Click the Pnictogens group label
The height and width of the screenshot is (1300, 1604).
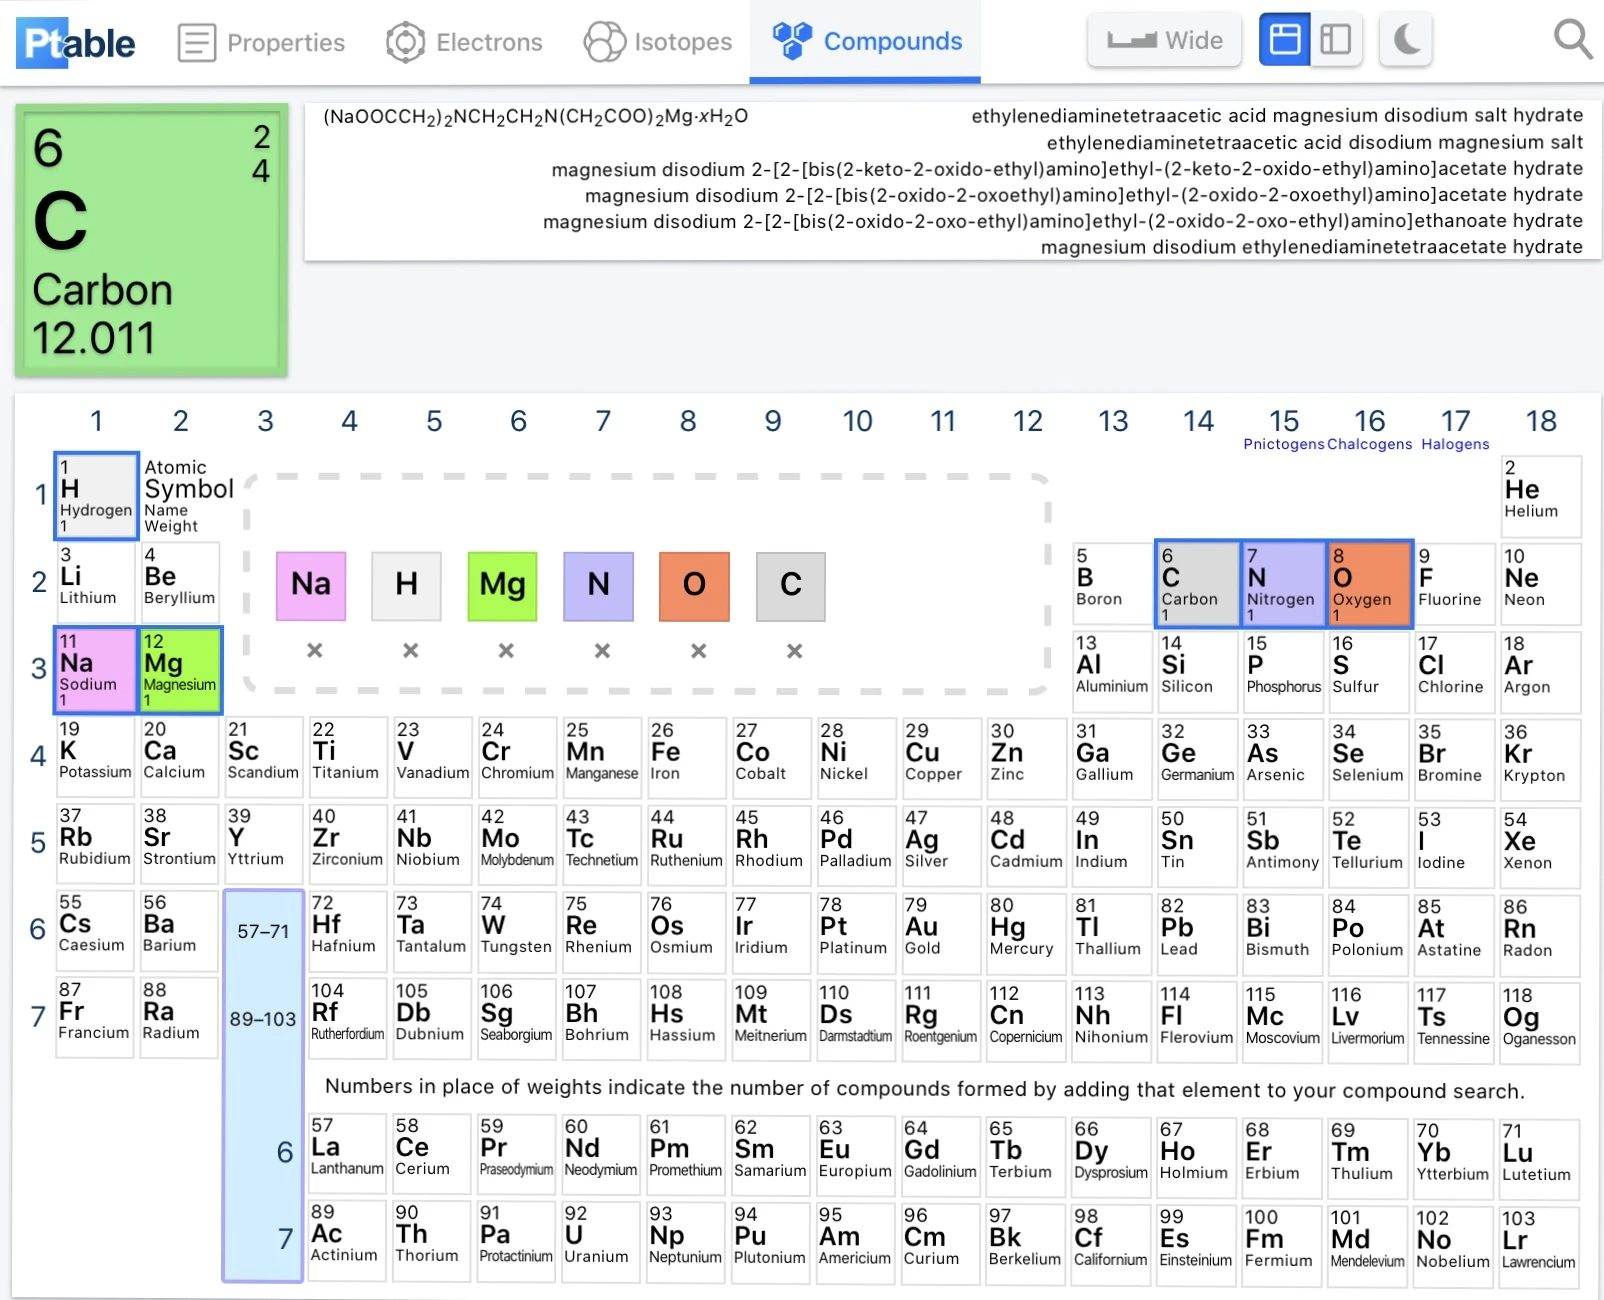pyautogui.click(x=1283, y=444)
